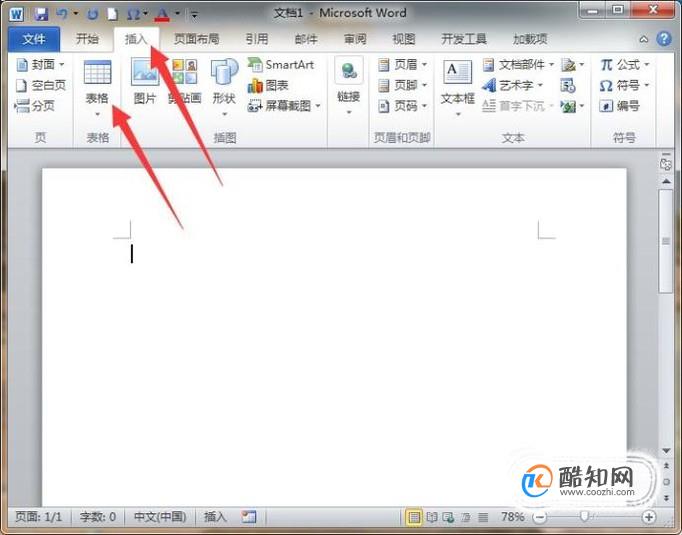
Task: Open Word Help via the question mark icon
Action: coord(664,39)
